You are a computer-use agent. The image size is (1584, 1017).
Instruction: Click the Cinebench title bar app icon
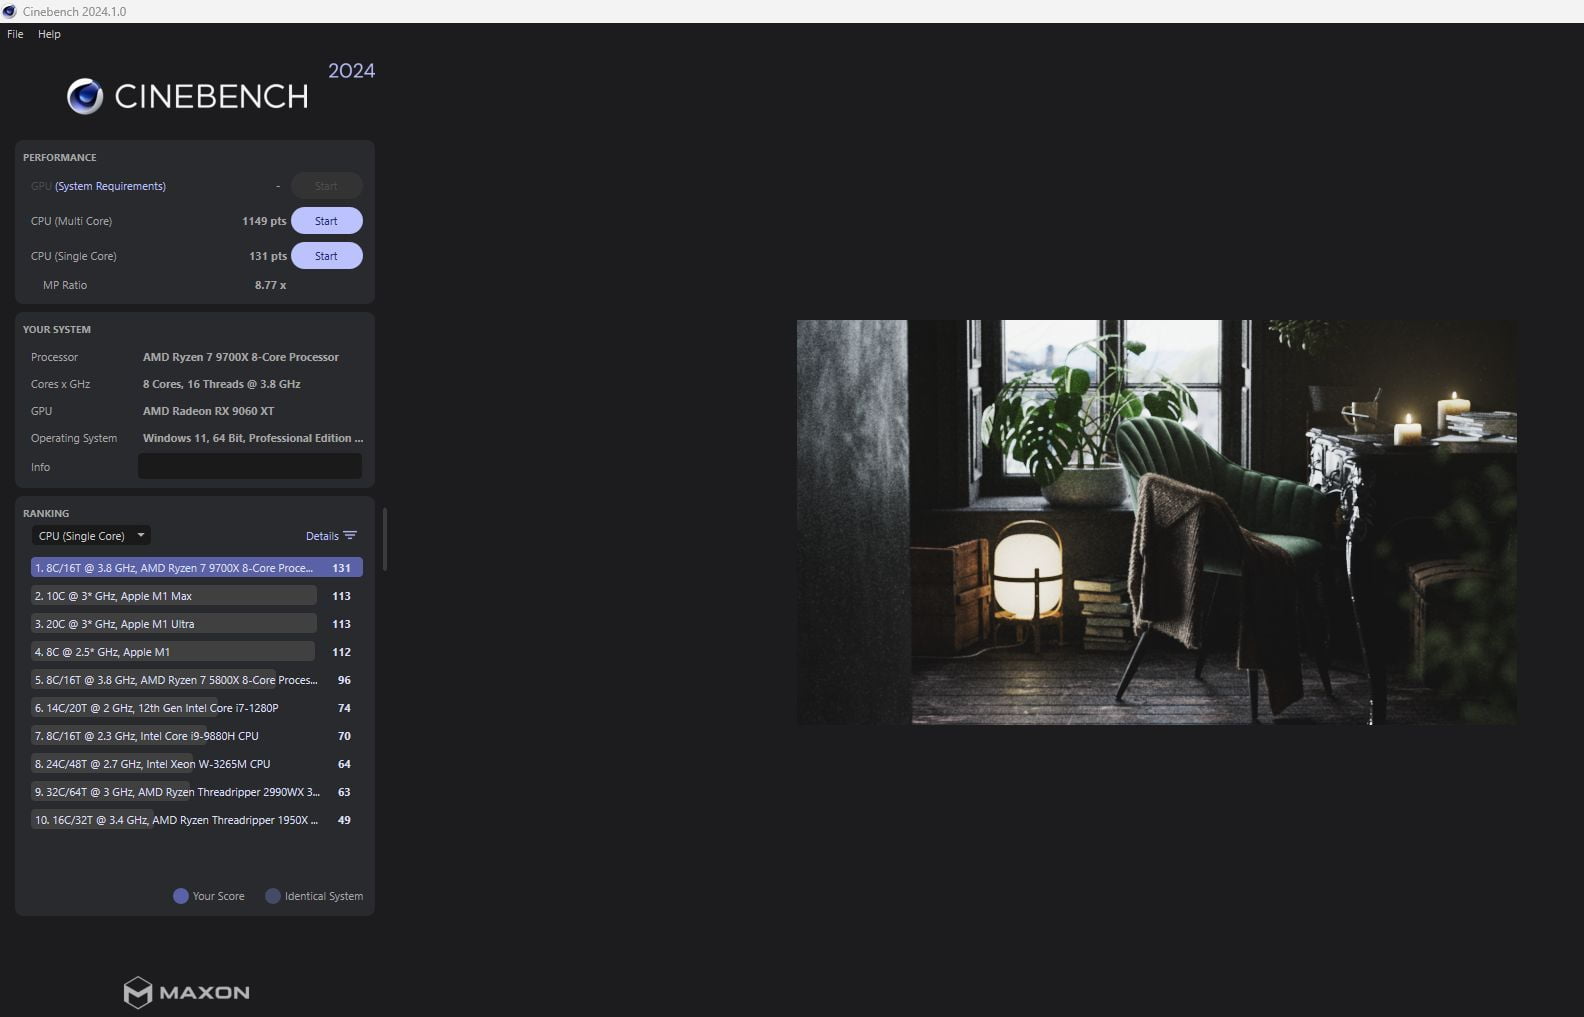coord(10,11)
